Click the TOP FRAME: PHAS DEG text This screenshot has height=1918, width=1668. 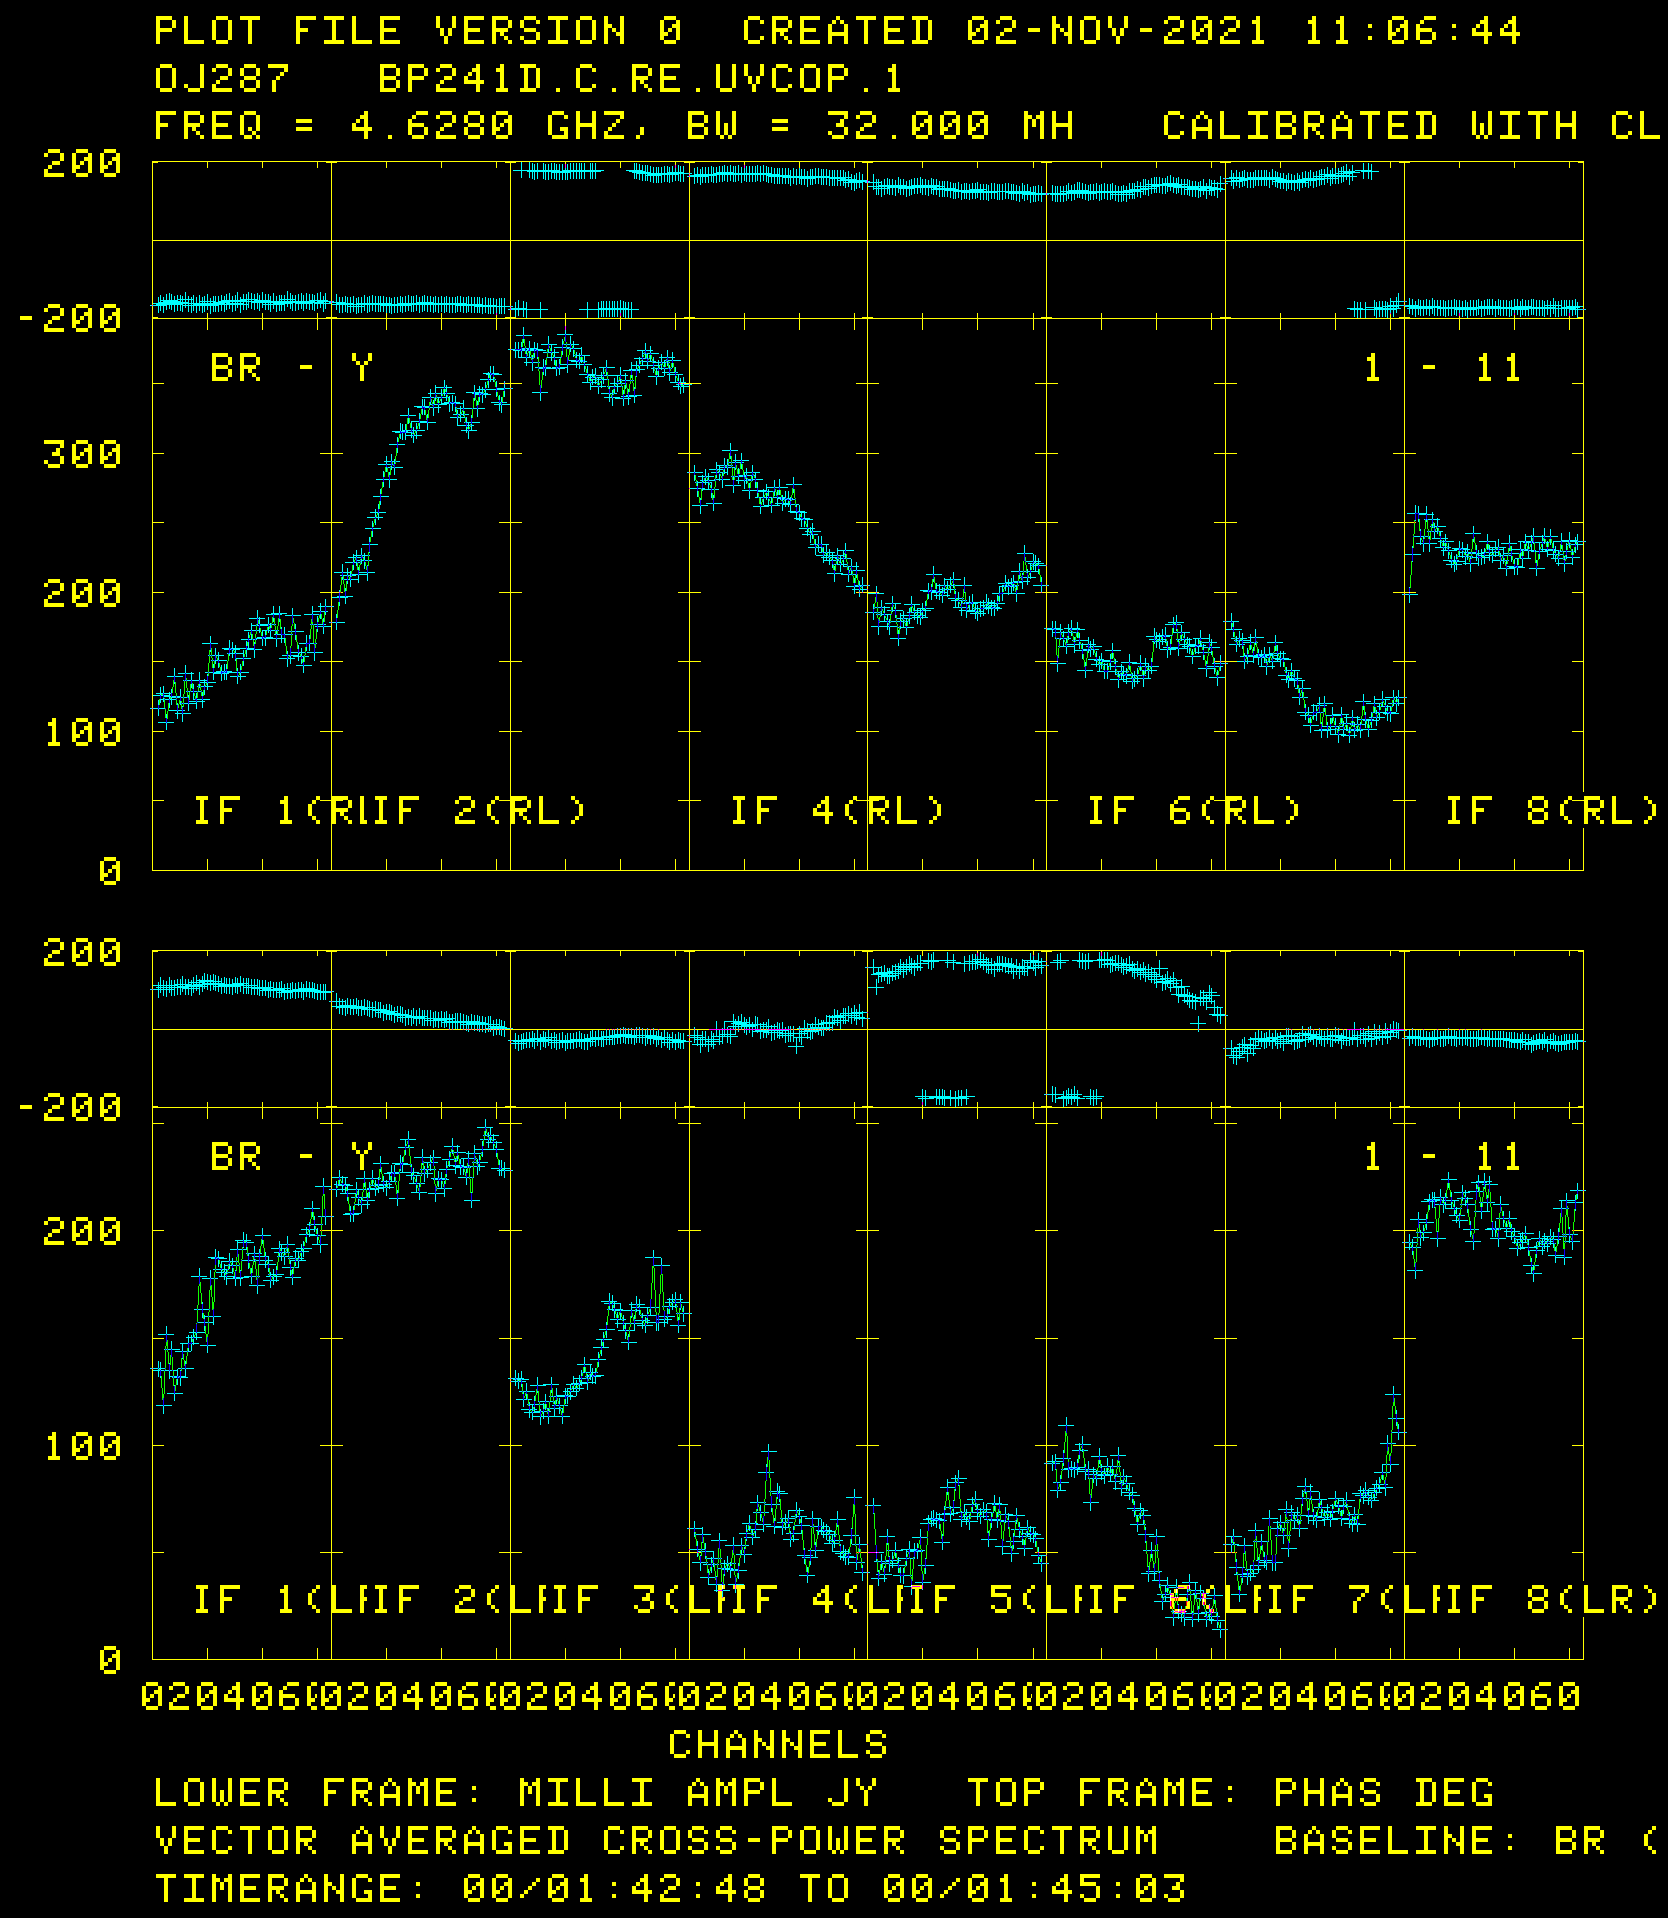1230,1793
